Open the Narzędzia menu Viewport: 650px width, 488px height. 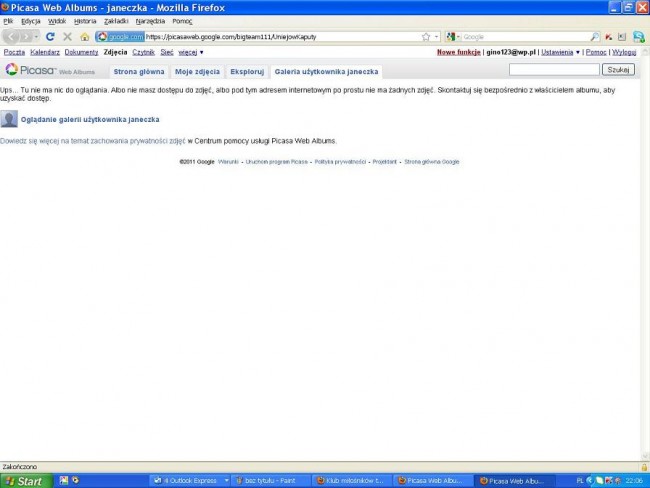[150, 21]
